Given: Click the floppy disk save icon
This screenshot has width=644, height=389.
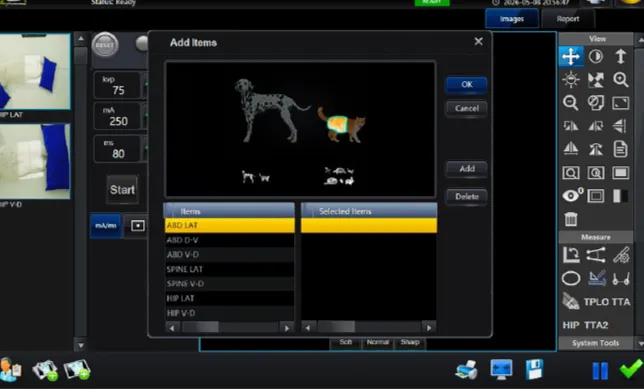Looking at the screenshot, I should coord(534,369).
